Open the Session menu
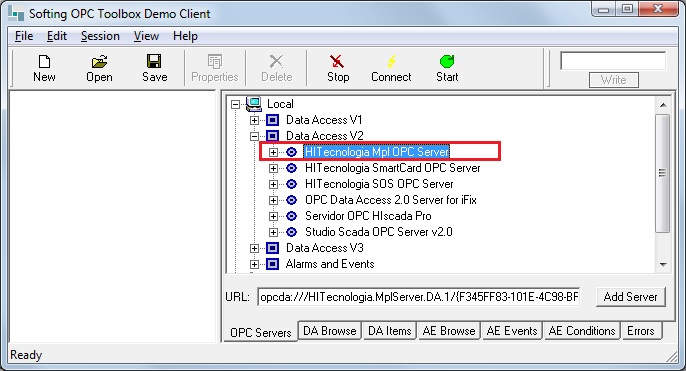The image size is (686, 371). click(x=100, y=36)
